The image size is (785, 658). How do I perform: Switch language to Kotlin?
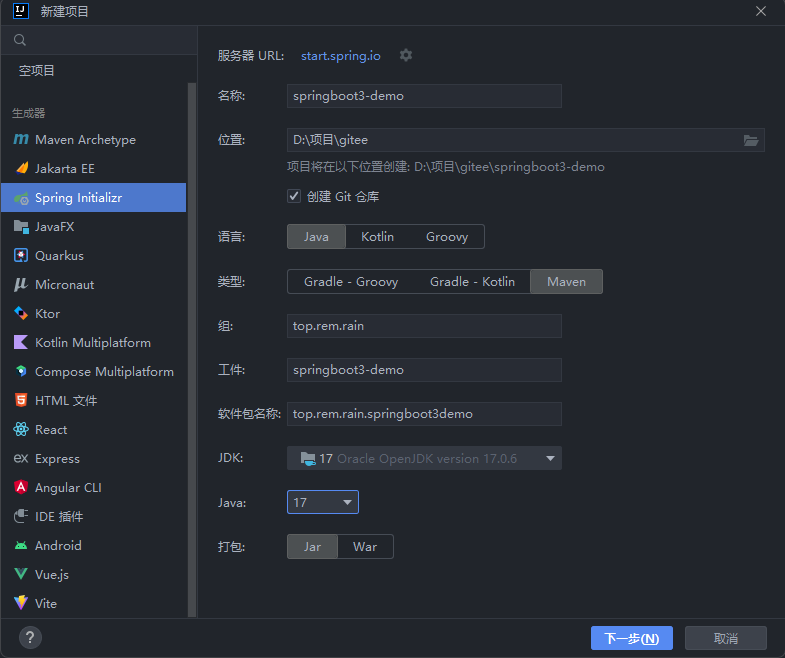pyautogui.click(x=377, y=237)
